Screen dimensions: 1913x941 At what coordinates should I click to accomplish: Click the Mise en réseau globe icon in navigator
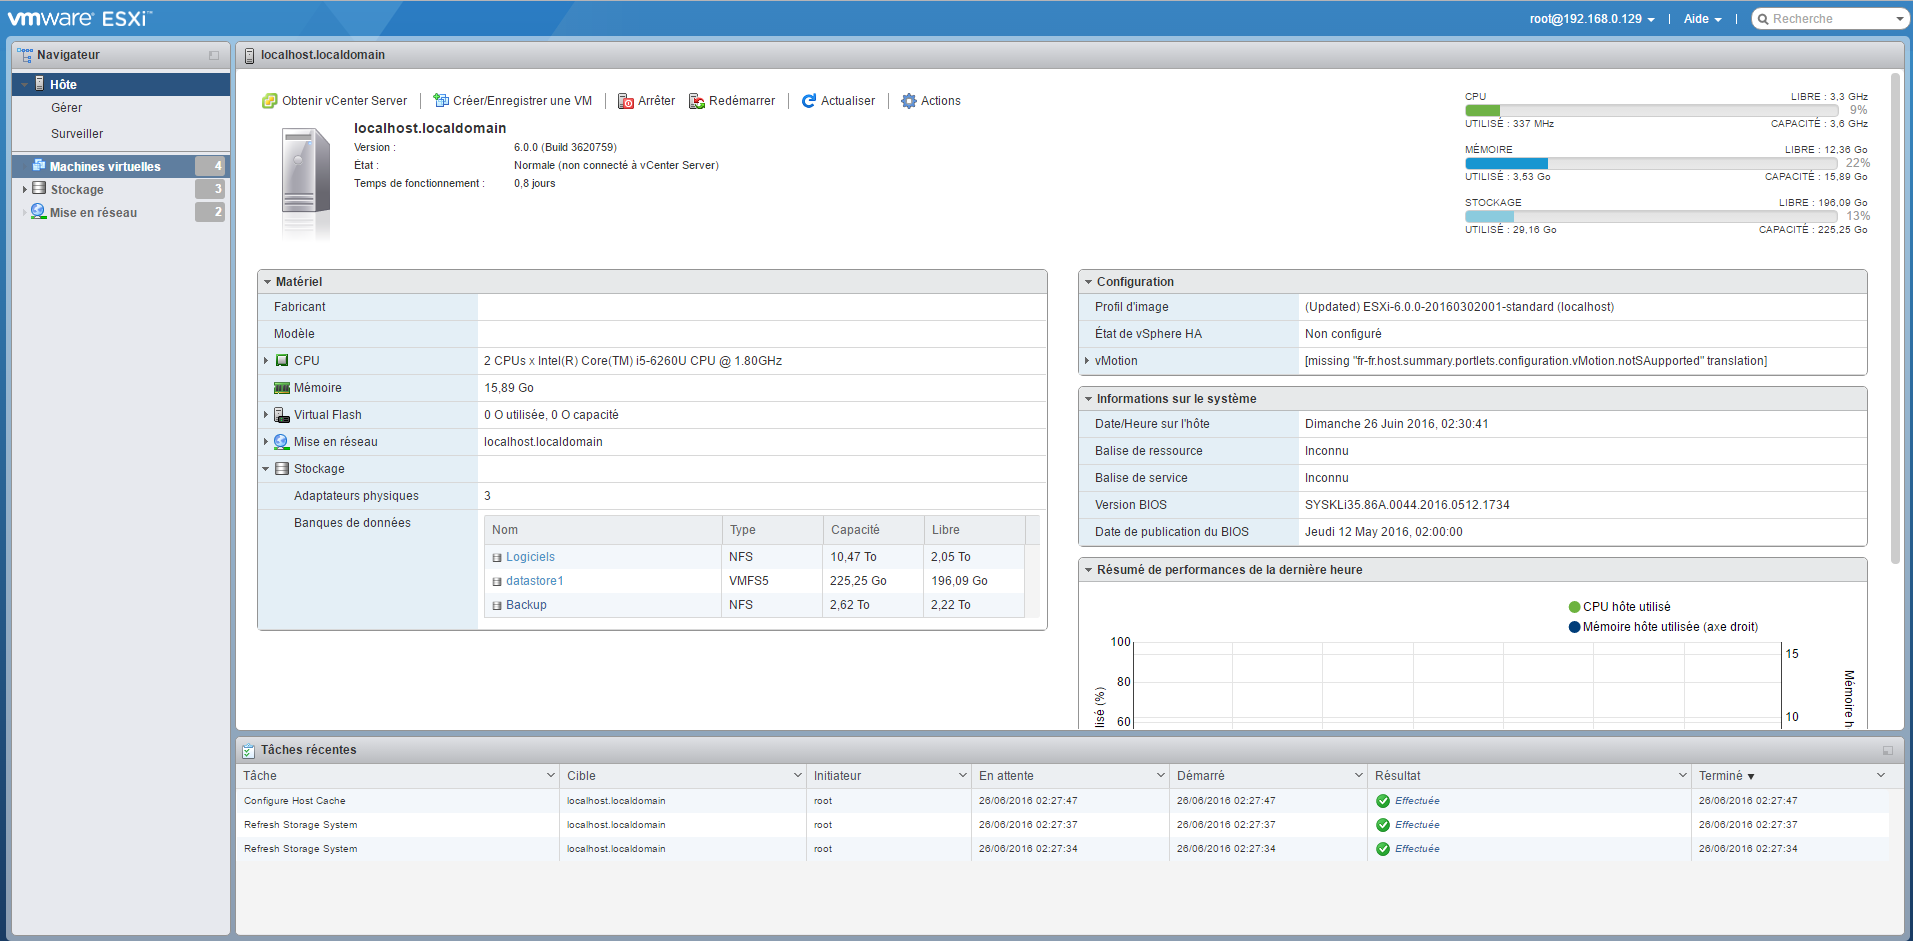click(x=38, y=212)
